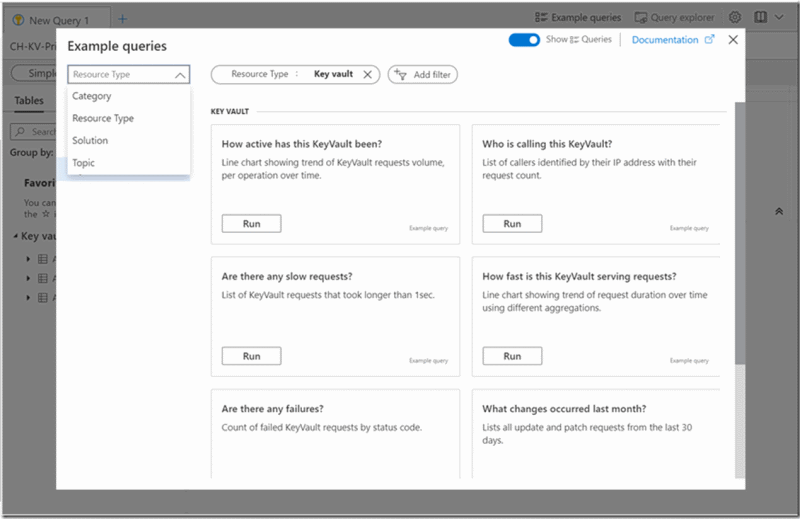This screenshot has height=519, width=800.
Task: Select Solution from the dropdown list
Action: 90,140
